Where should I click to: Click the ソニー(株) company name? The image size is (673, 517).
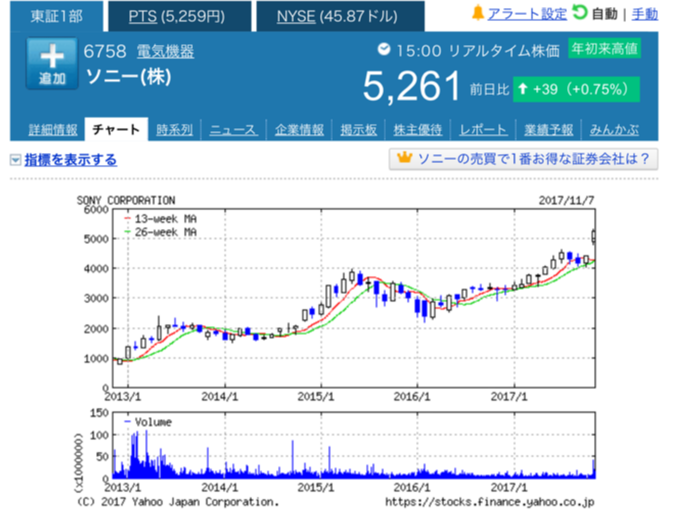tap(129, 77)
